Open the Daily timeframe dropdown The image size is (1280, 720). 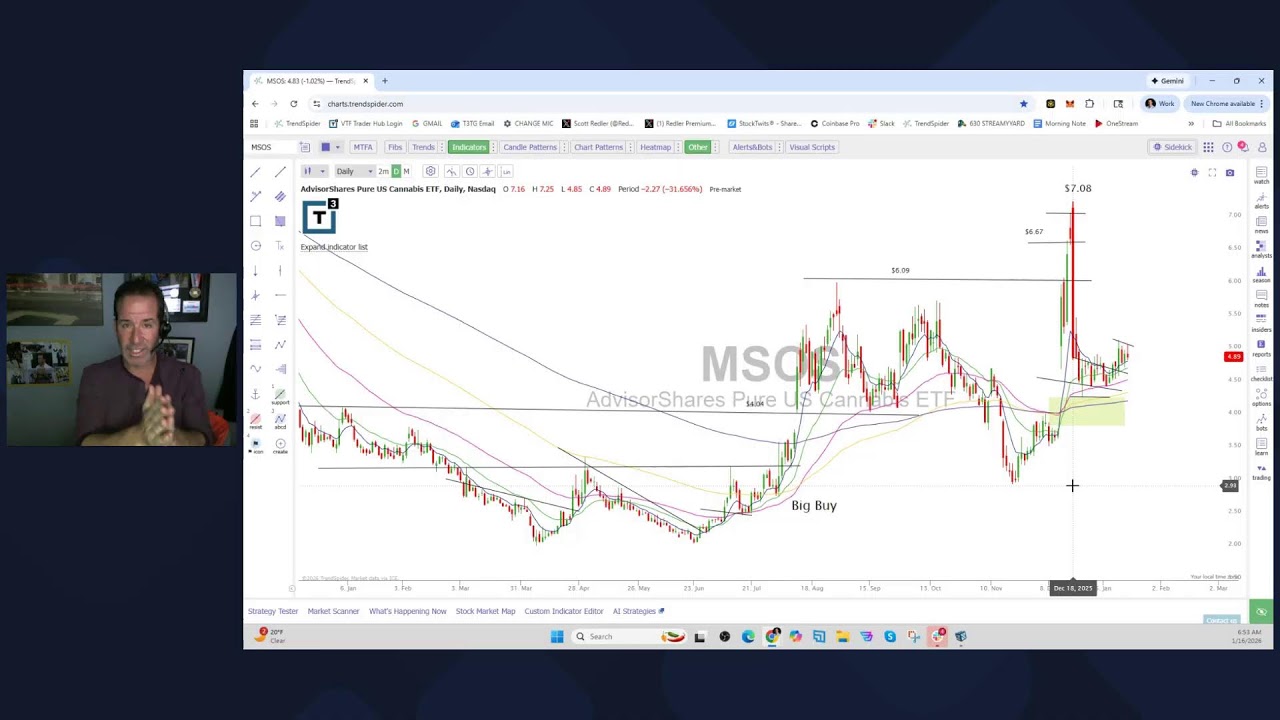pos(354,171)
